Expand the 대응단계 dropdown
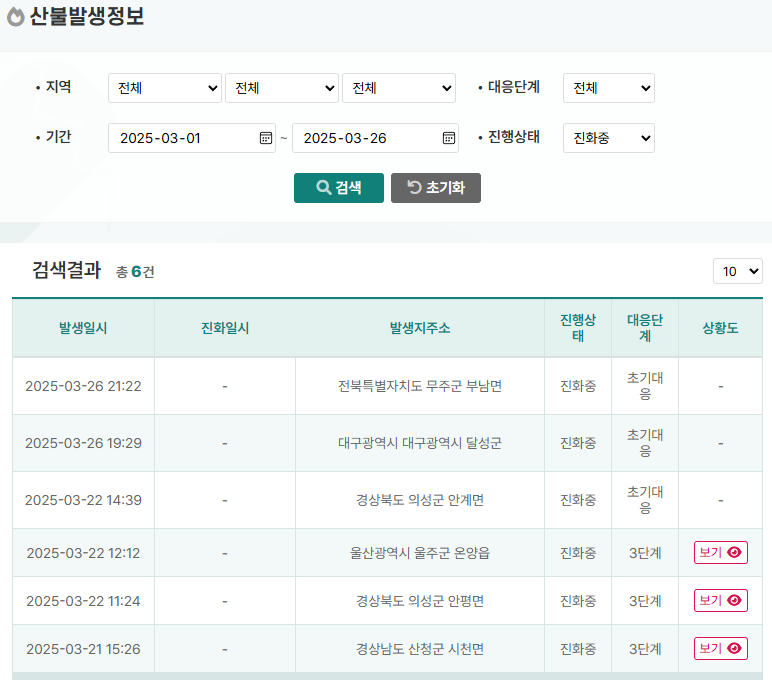This screenshot has height=680, width=772. [609, 88]
